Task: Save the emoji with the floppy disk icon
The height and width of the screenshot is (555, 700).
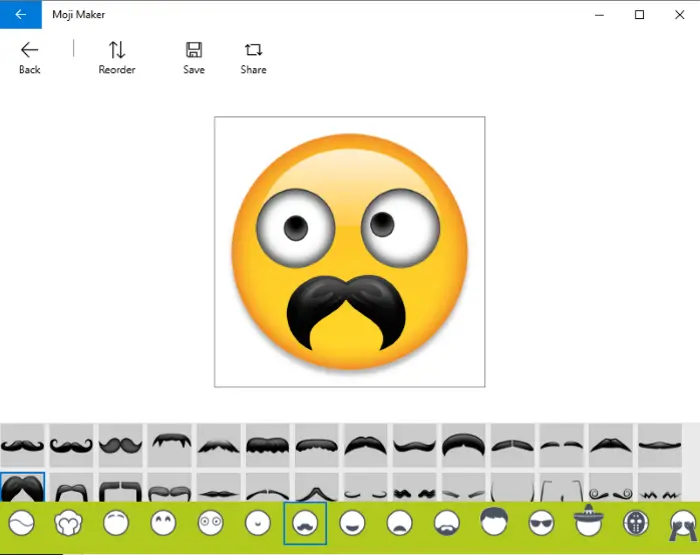Action: pyautogui.click(x=194, y=58)
